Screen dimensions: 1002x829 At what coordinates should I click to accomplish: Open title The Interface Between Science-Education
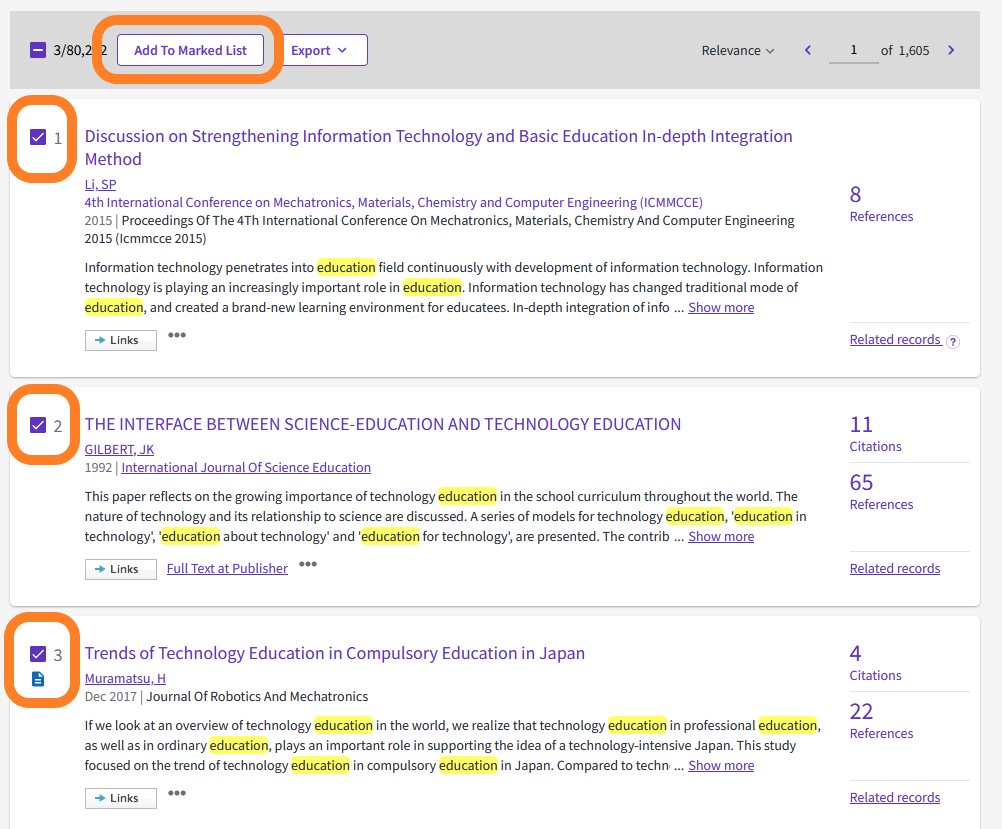tap(383, 424)
